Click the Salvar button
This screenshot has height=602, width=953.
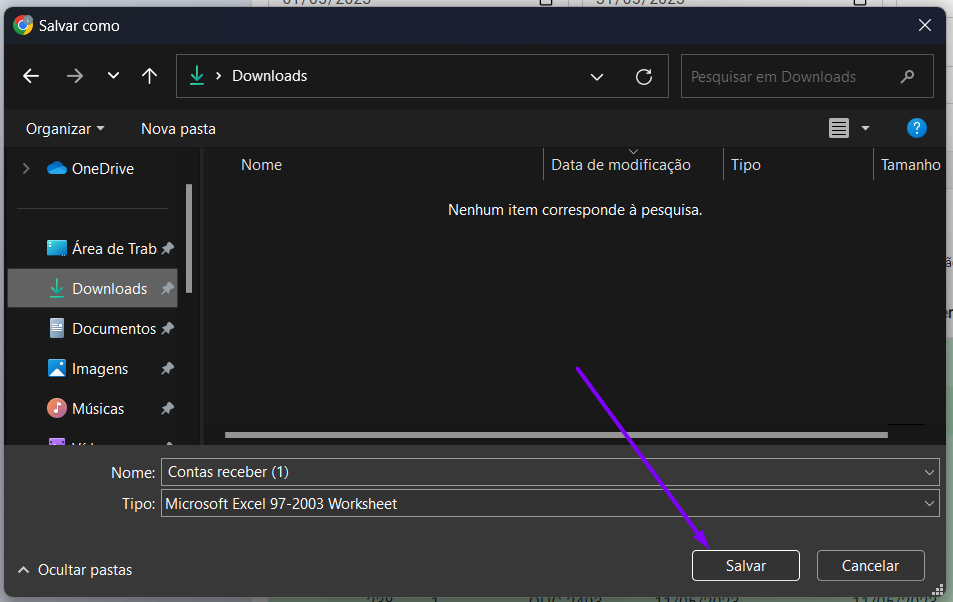coord(745,566)
